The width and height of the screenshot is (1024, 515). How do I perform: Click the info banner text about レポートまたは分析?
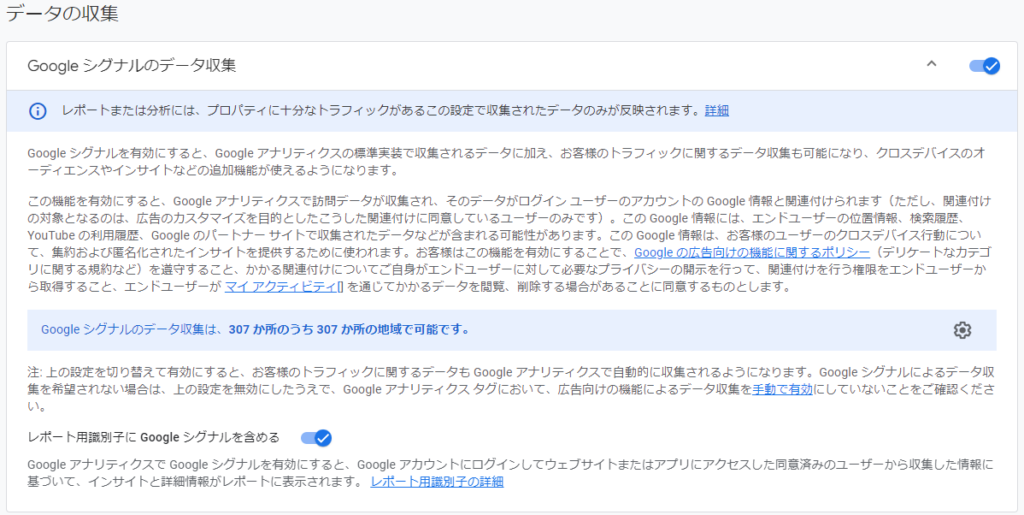pyautogui.click(x=380, y=111)
